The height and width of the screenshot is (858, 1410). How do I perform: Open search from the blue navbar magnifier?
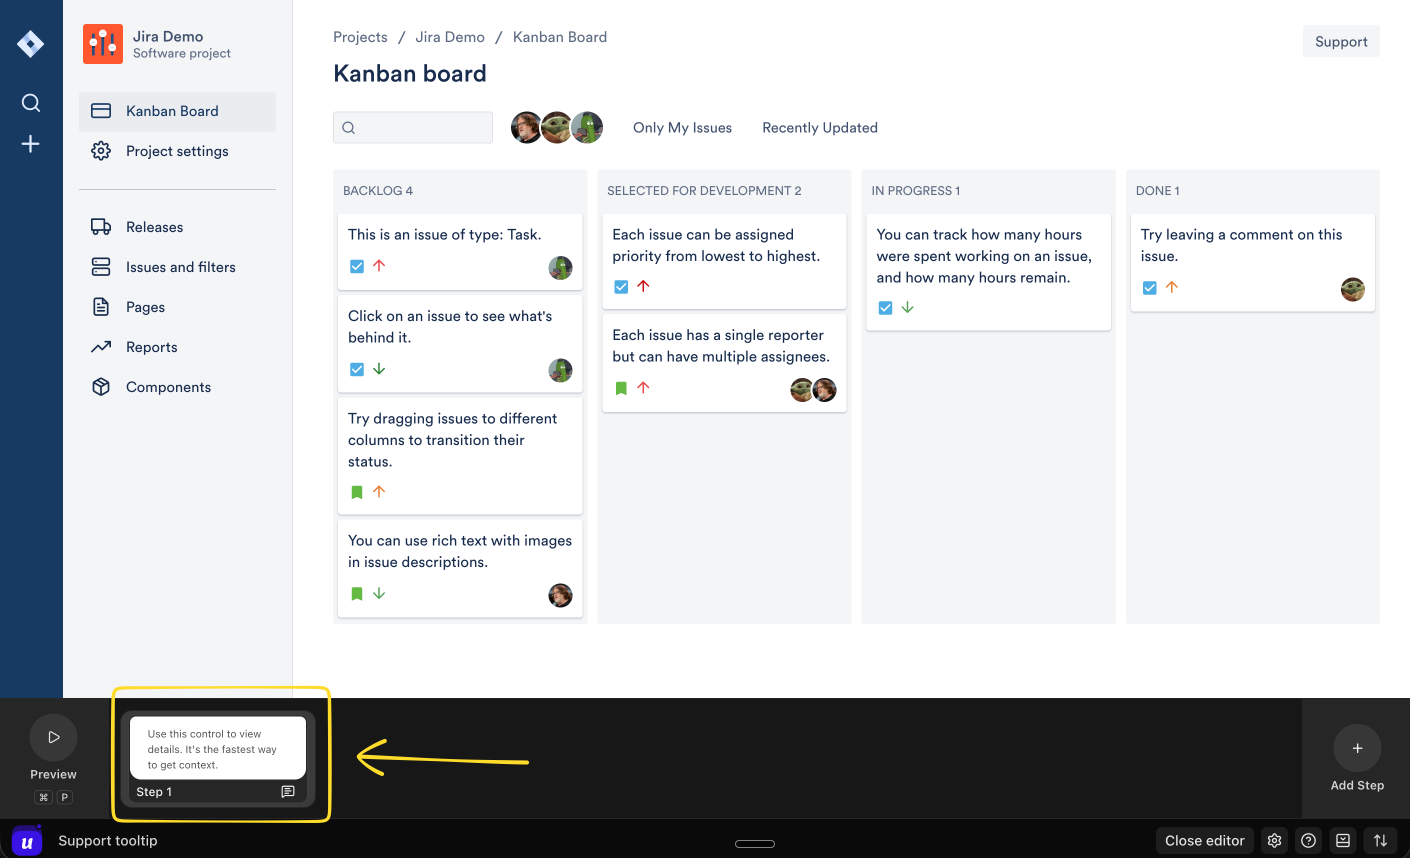(x=31, y=103)
